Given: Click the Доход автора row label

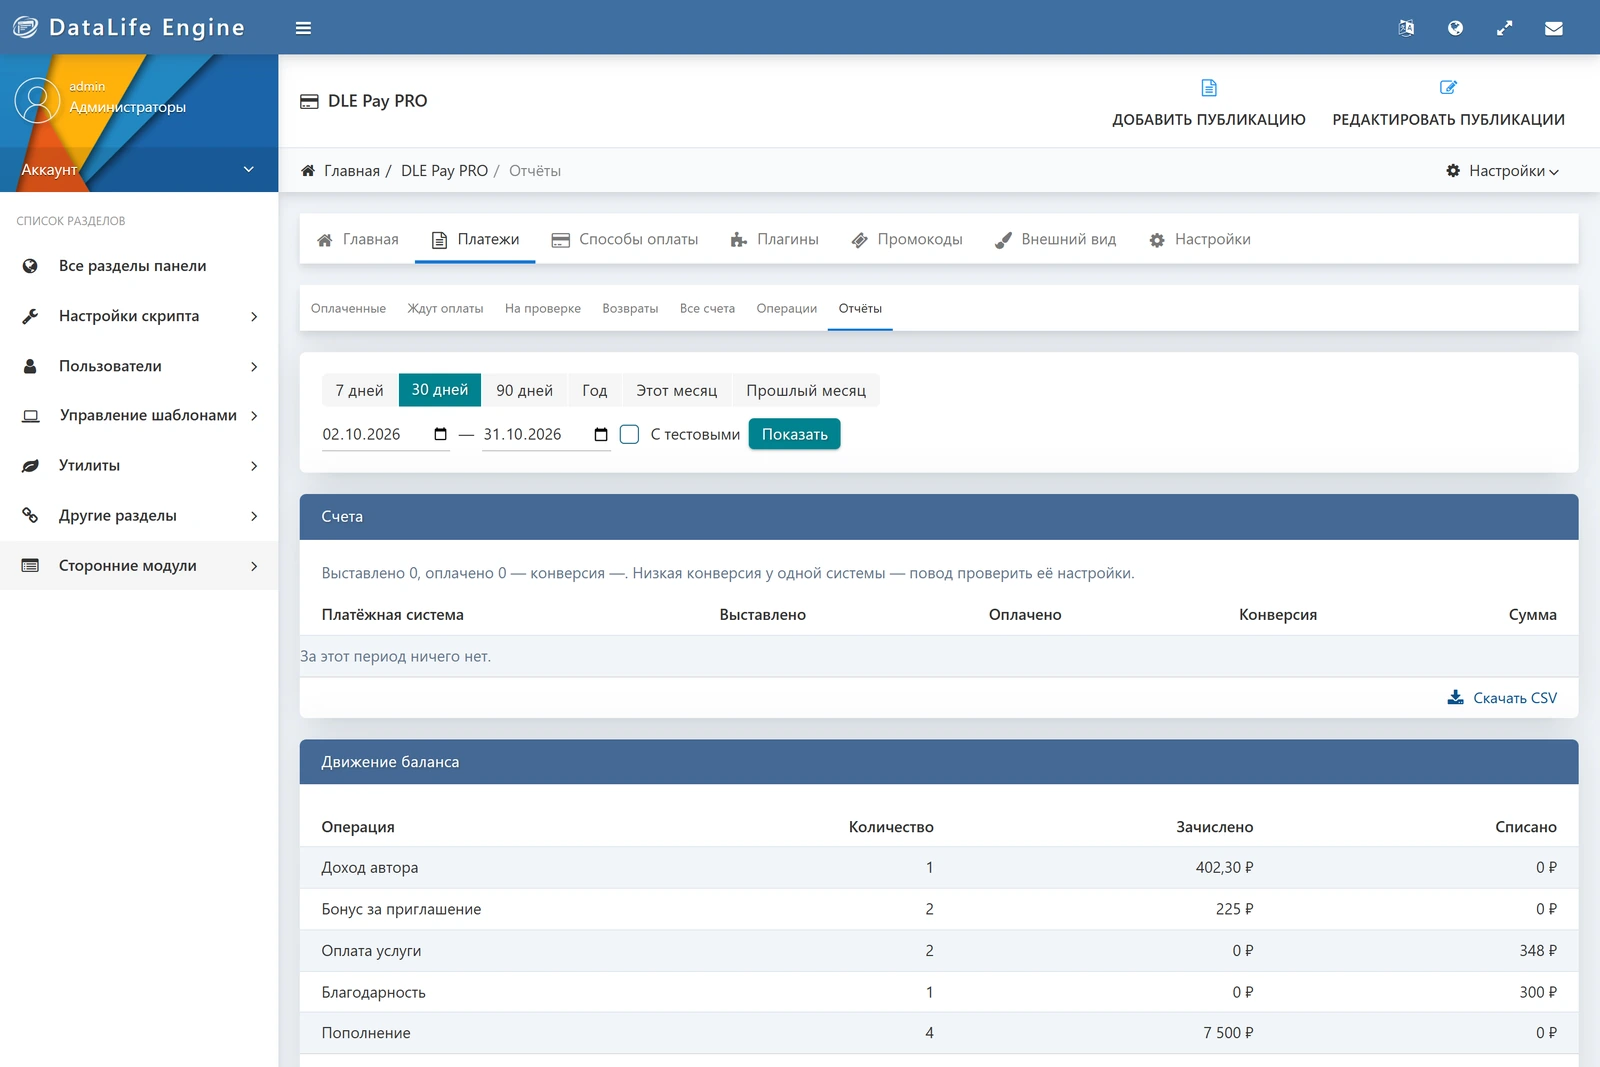Looking at the screenshot, I should point(370,868).
